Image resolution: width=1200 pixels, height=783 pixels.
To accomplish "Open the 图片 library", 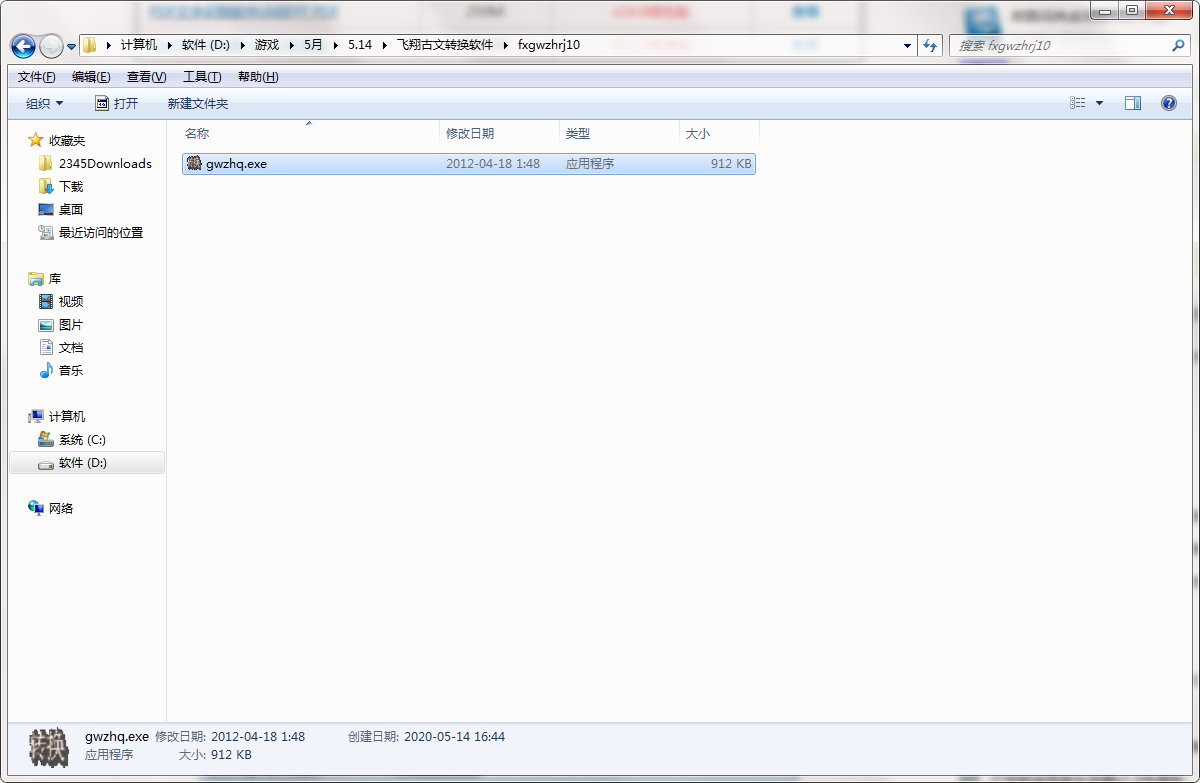I will pos(71,324).
